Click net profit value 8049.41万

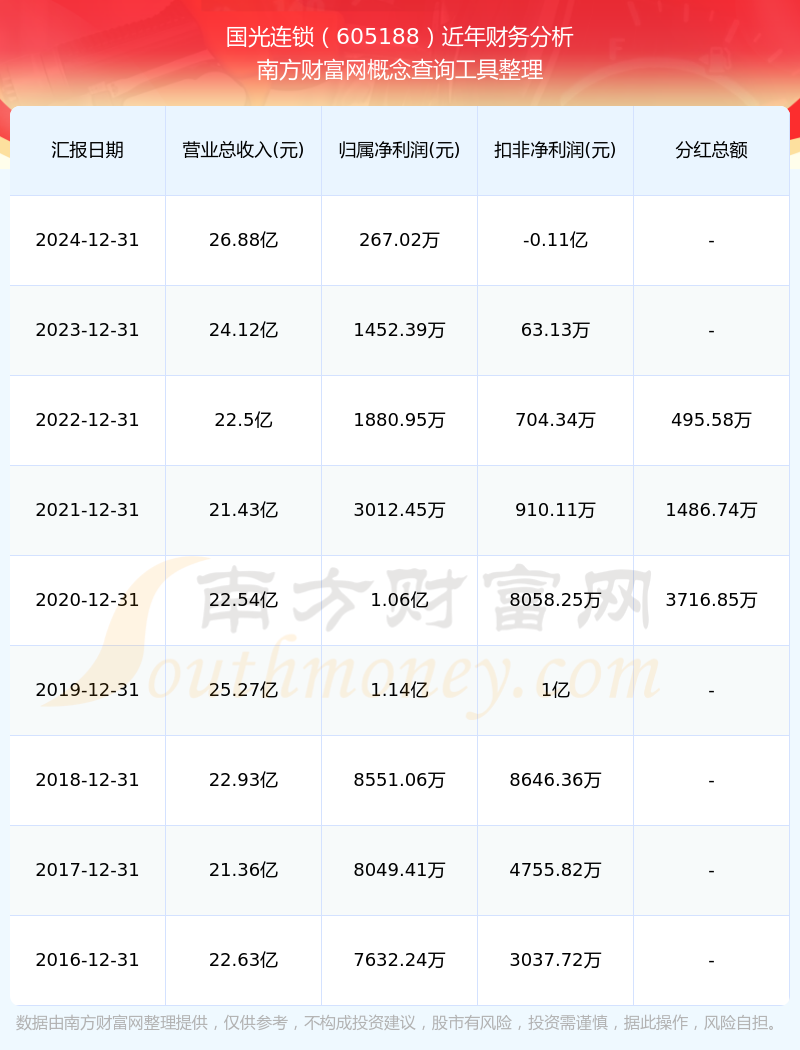pyautogui.click(x=400, y=870)
